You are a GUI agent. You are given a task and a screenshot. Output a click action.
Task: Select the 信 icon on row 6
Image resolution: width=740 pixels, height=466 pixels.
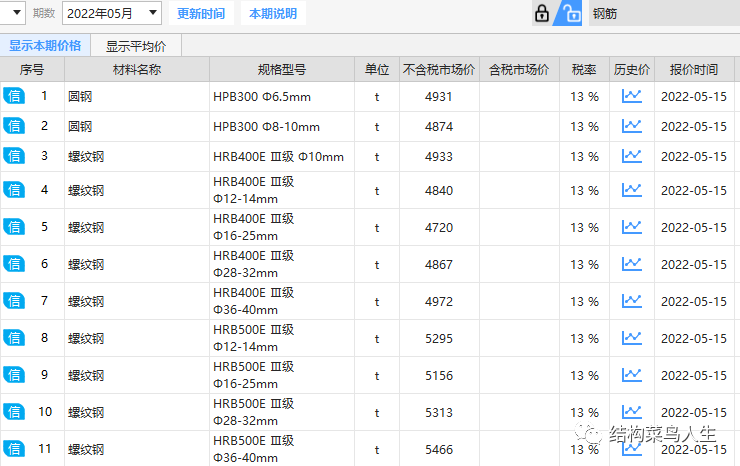14,263
